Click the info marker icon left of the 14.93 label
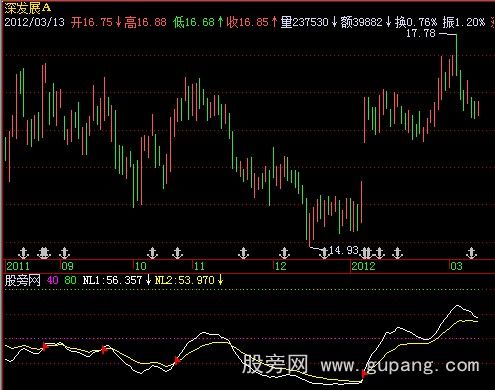The width and height of the screenshot is (495, 390). (x=324, y=253)
